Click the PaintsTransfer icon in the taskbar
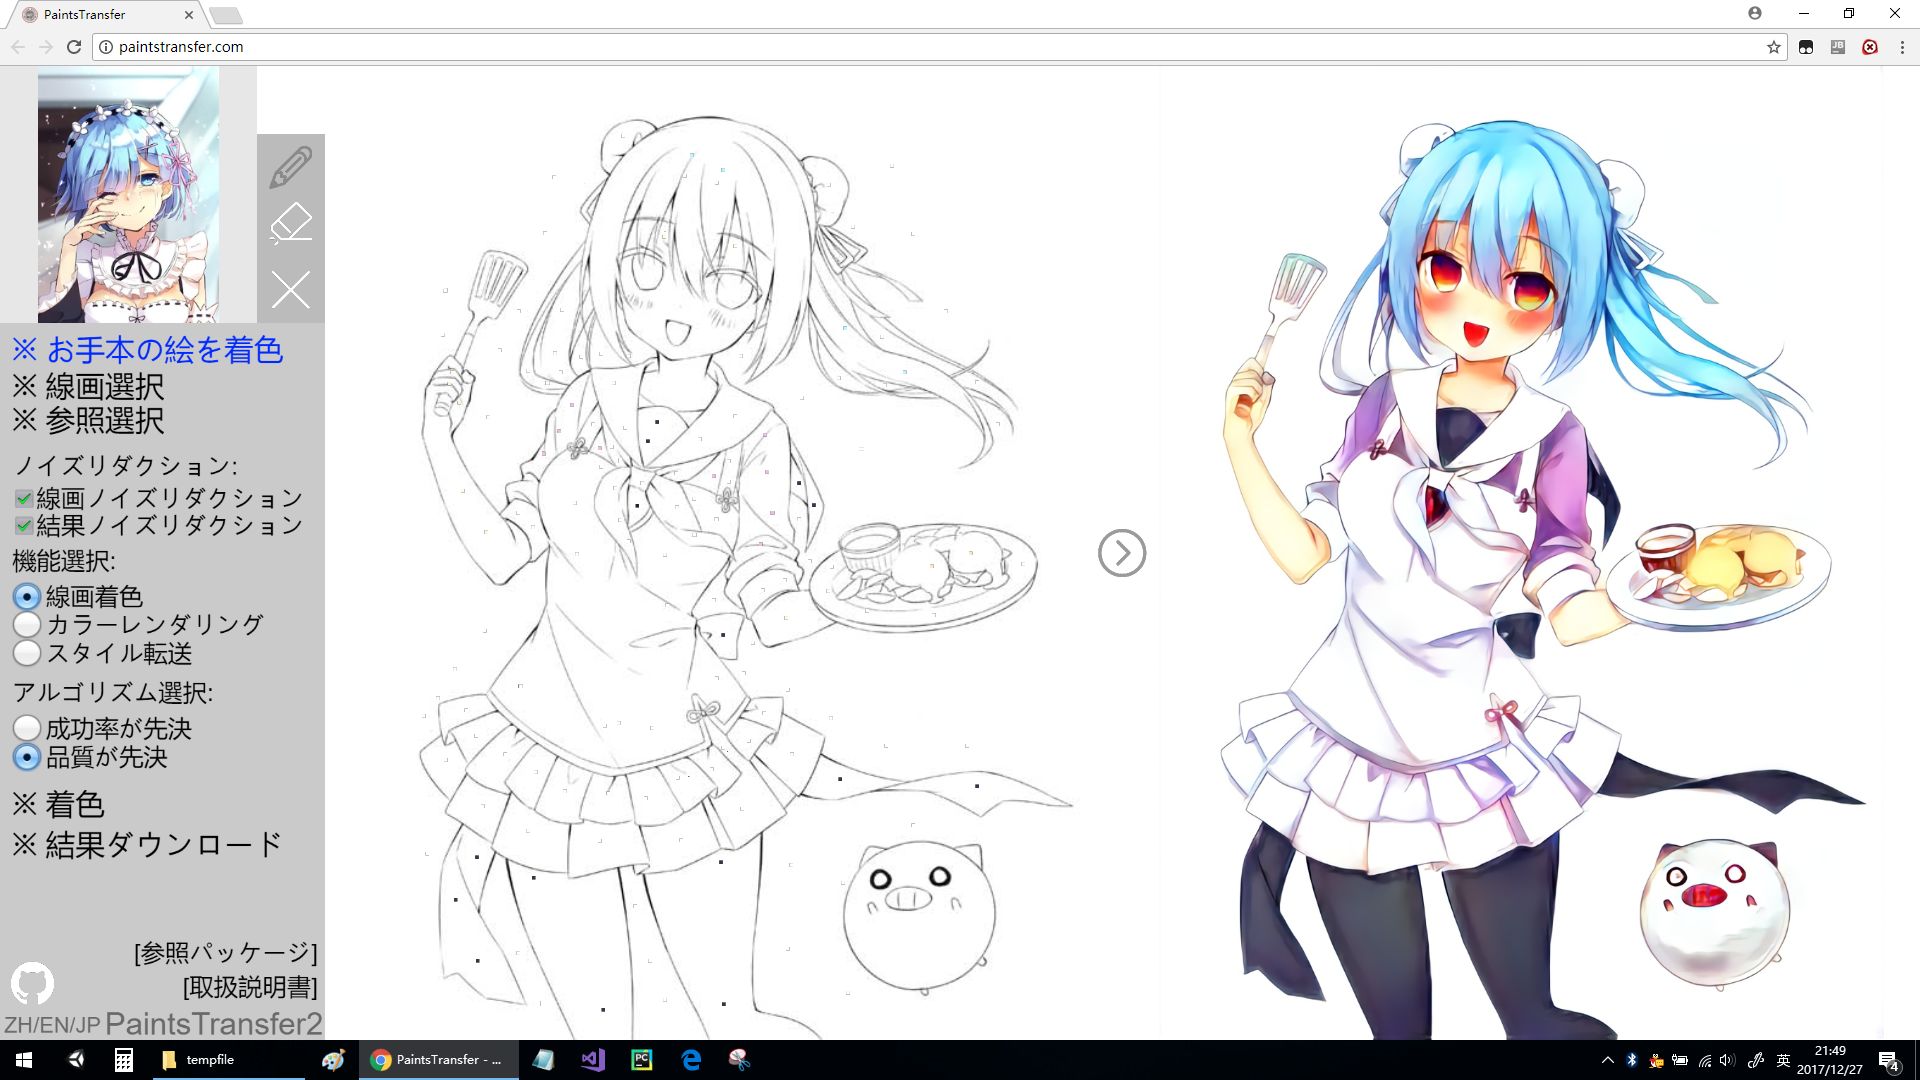1920x1080 pixels. point(437,1060)
